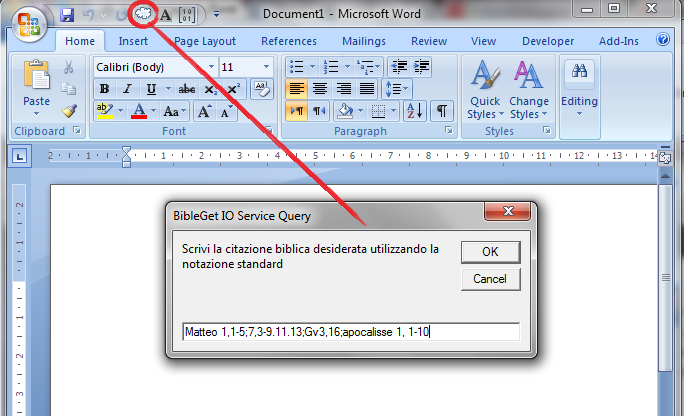Open Paragraph dialog launcher
Screen dimensions: 684x416
click(x=448, y=130)
